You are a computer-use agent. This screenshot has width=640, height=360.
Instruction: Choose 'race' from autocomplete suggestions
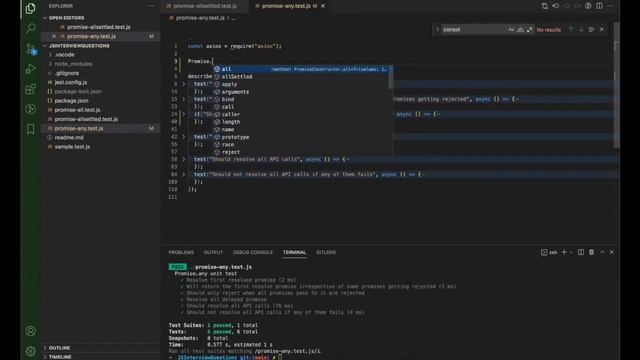pos(302,144)
